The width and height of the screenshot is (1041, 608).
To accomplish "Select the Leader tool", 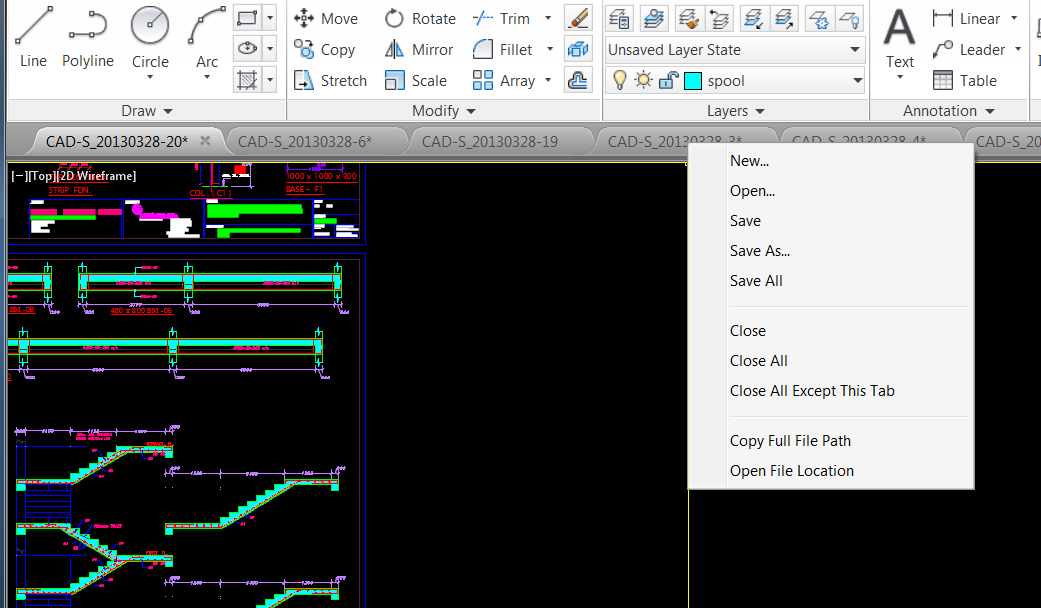I will click(x=969, y=50).
